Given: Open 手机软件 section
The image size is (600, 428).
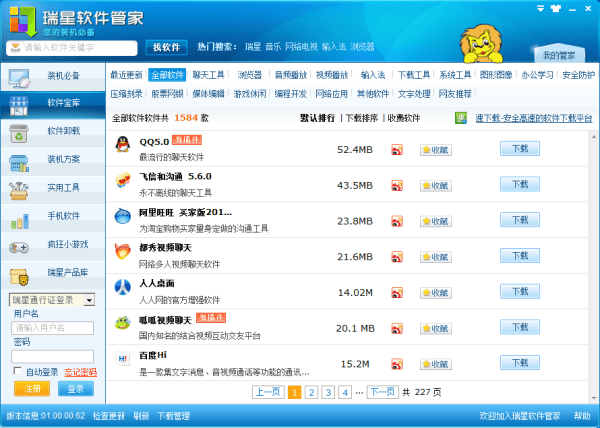Looking at the screenshot, I should tap(53, 217).
